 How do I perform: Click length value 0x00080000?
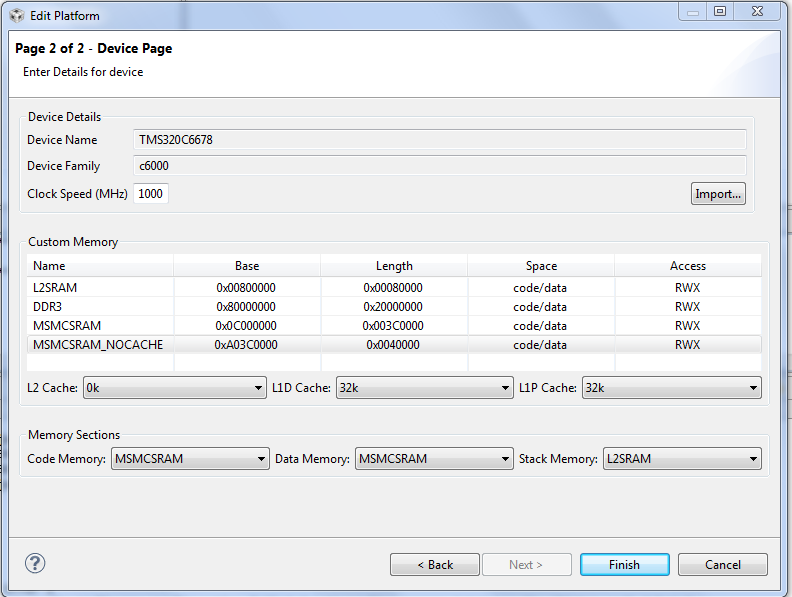(393, 288)
